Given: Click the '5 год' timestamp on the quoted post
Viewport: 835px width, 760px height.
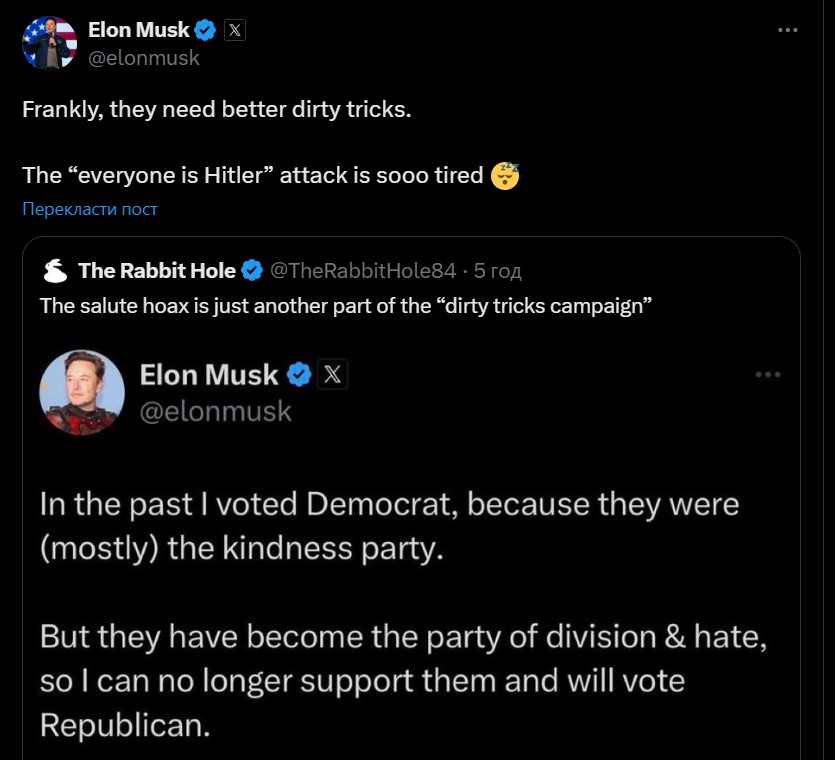Looking at the screenshot, I should 498,270.
